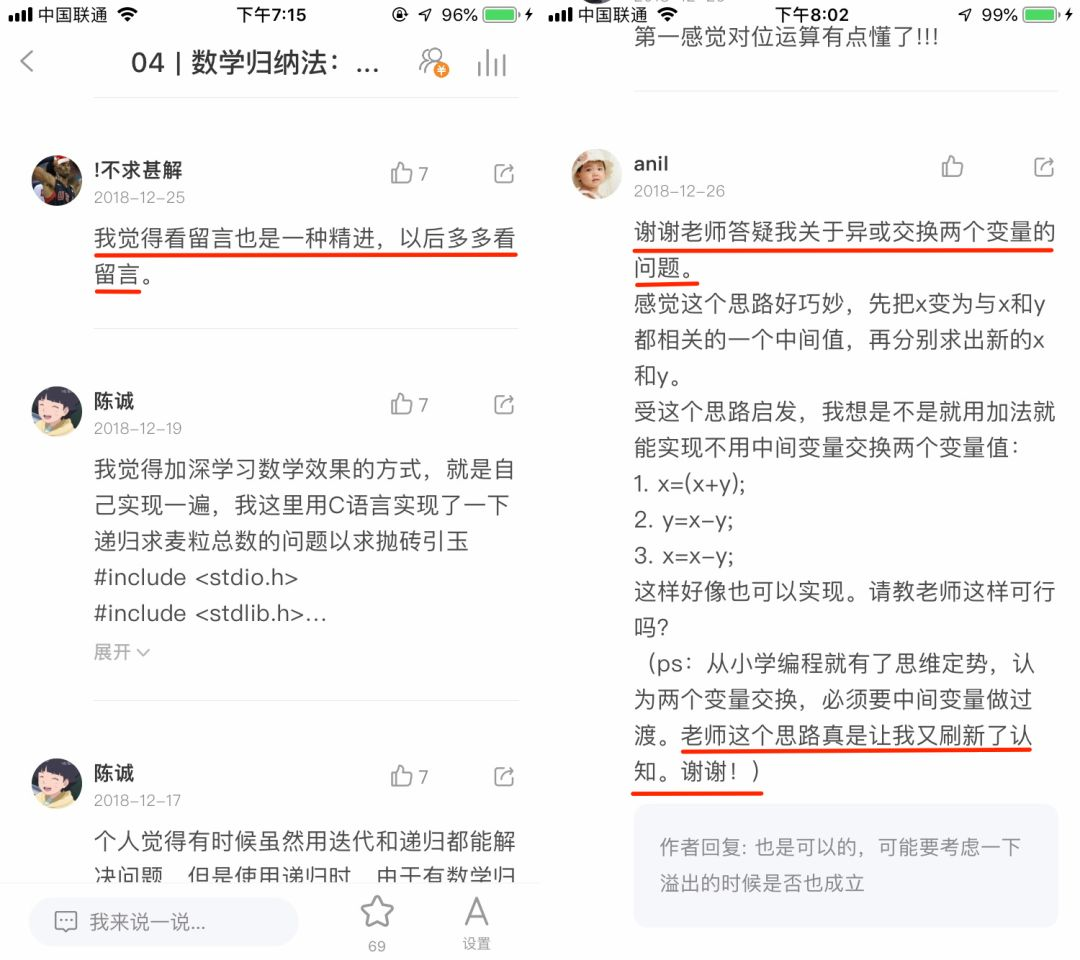The image size is (1080, 960).
Task: Share 陈诚's comment dated 2018-12-17
Action: point(504,776)
